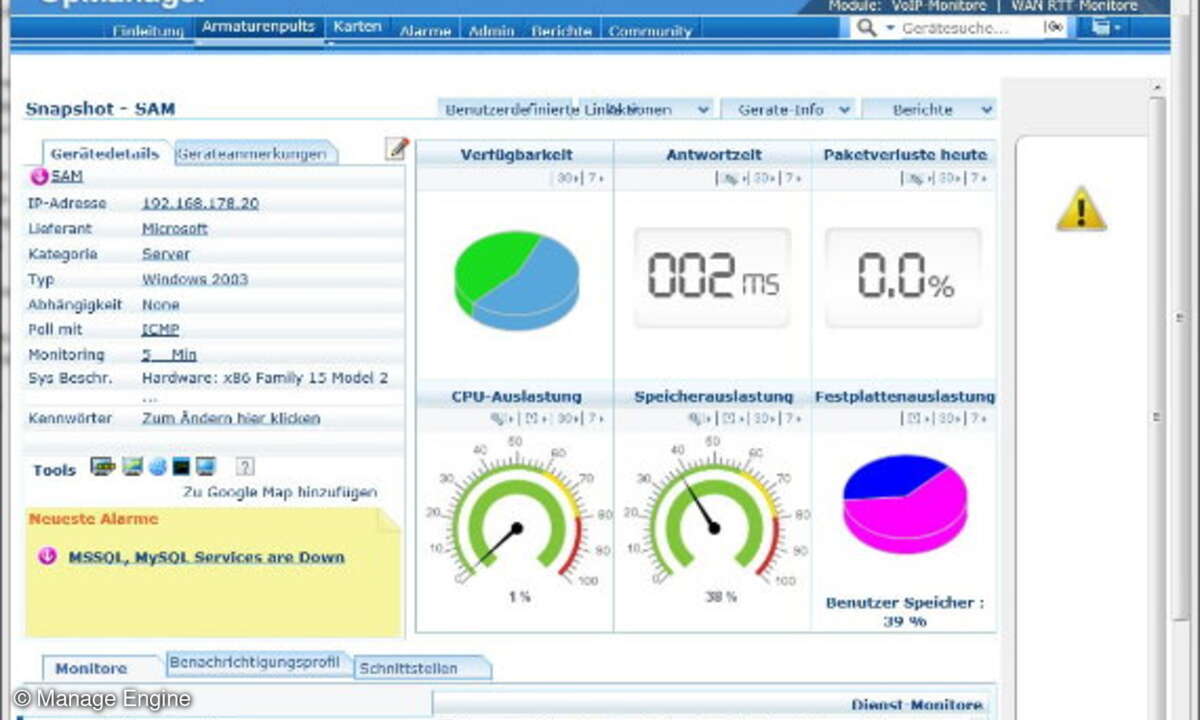Click Zum Ändern hier klicken password link
This screenshot has width=1200, height=720.
tap(231, 418)
